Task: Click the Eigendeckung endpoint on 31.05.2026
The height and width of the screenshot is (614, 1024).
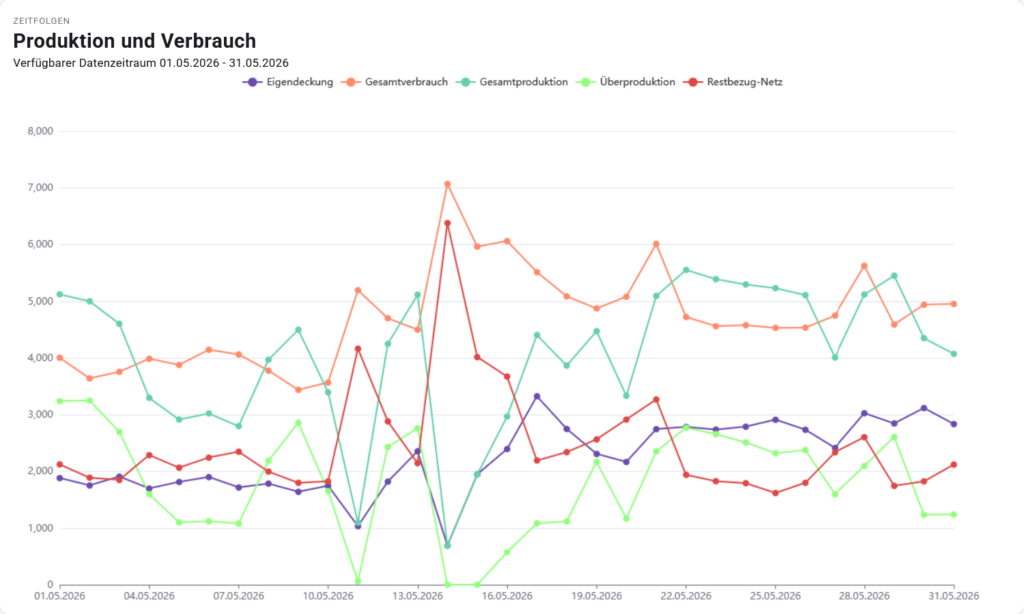Action: 954,424
